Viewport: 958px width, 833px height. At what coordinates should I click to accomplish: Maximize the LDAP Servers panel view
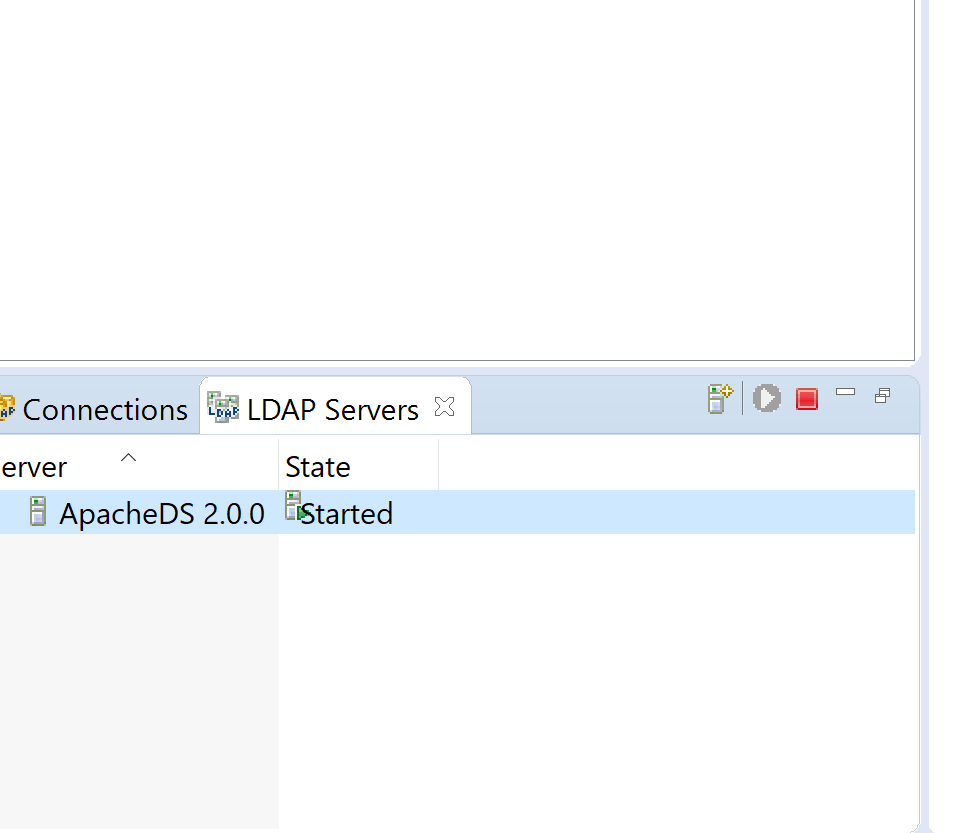[882, 396]
